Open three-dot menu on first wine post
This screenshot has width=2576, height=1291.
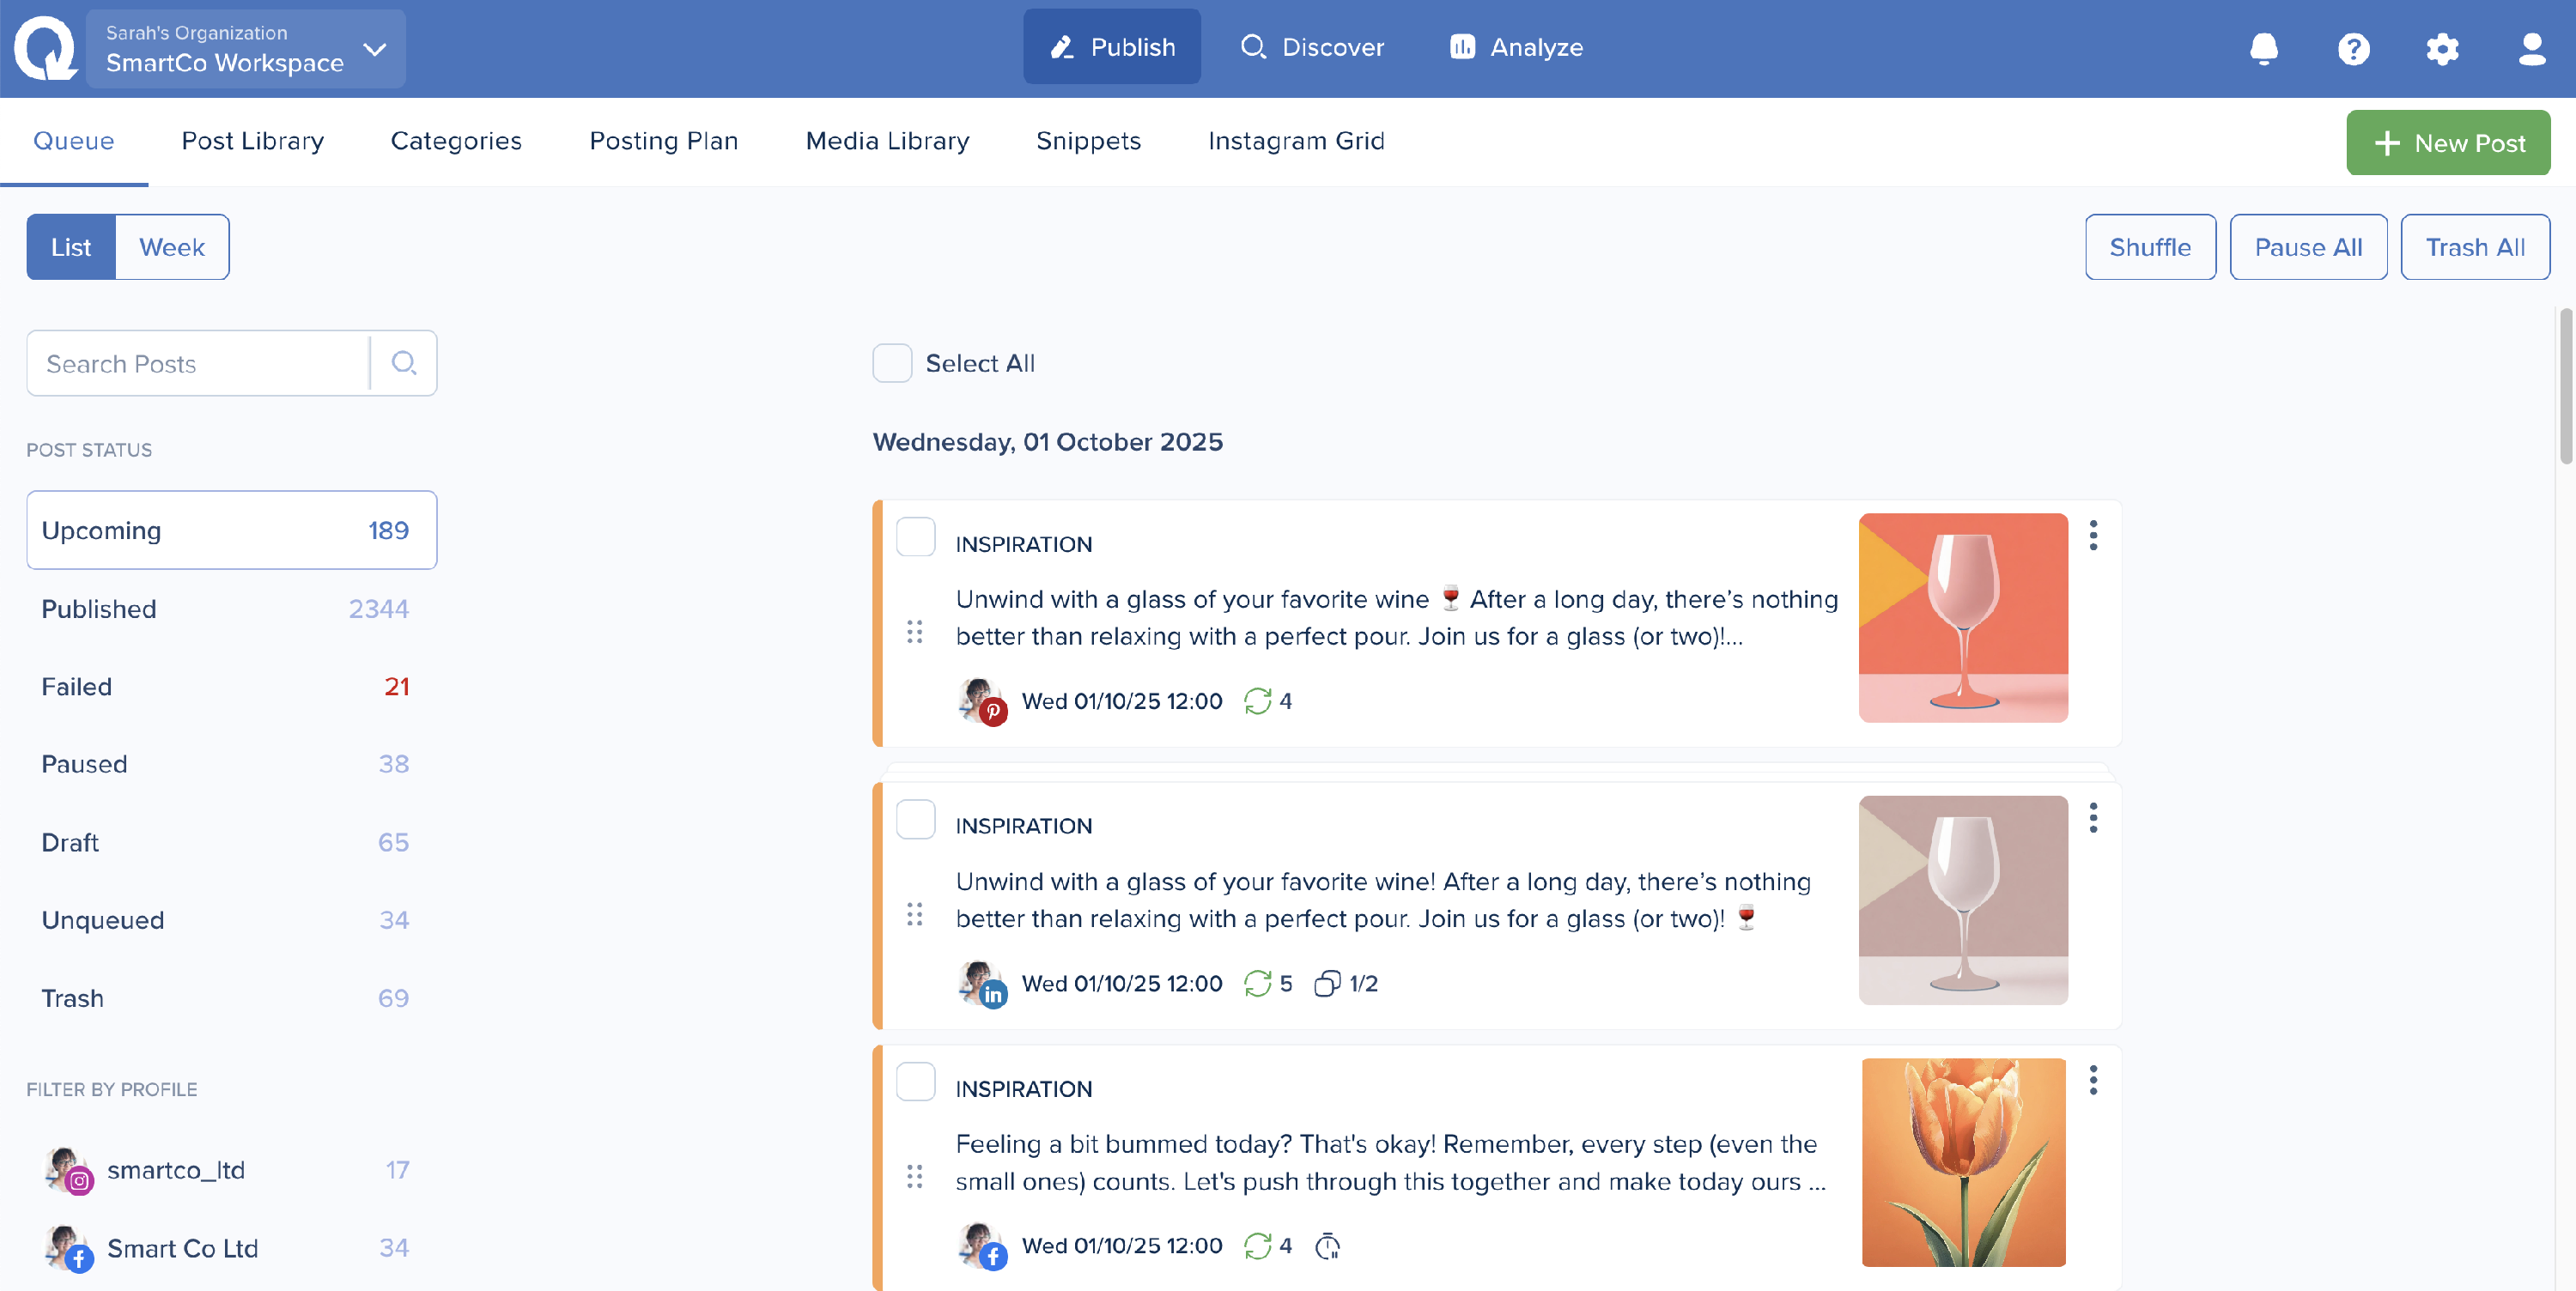pos(2093,536)
